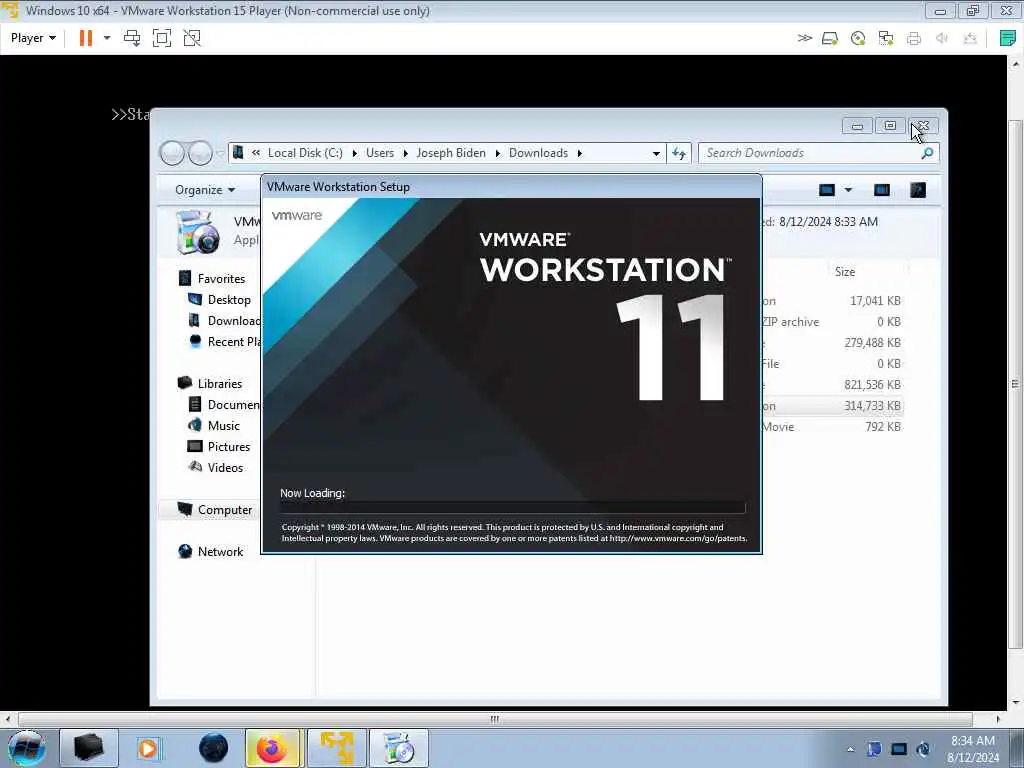This screenshot has height=768, width=1024.
Task: Open Explorer help with the question mark icon
Action: [x=918, y=190]
